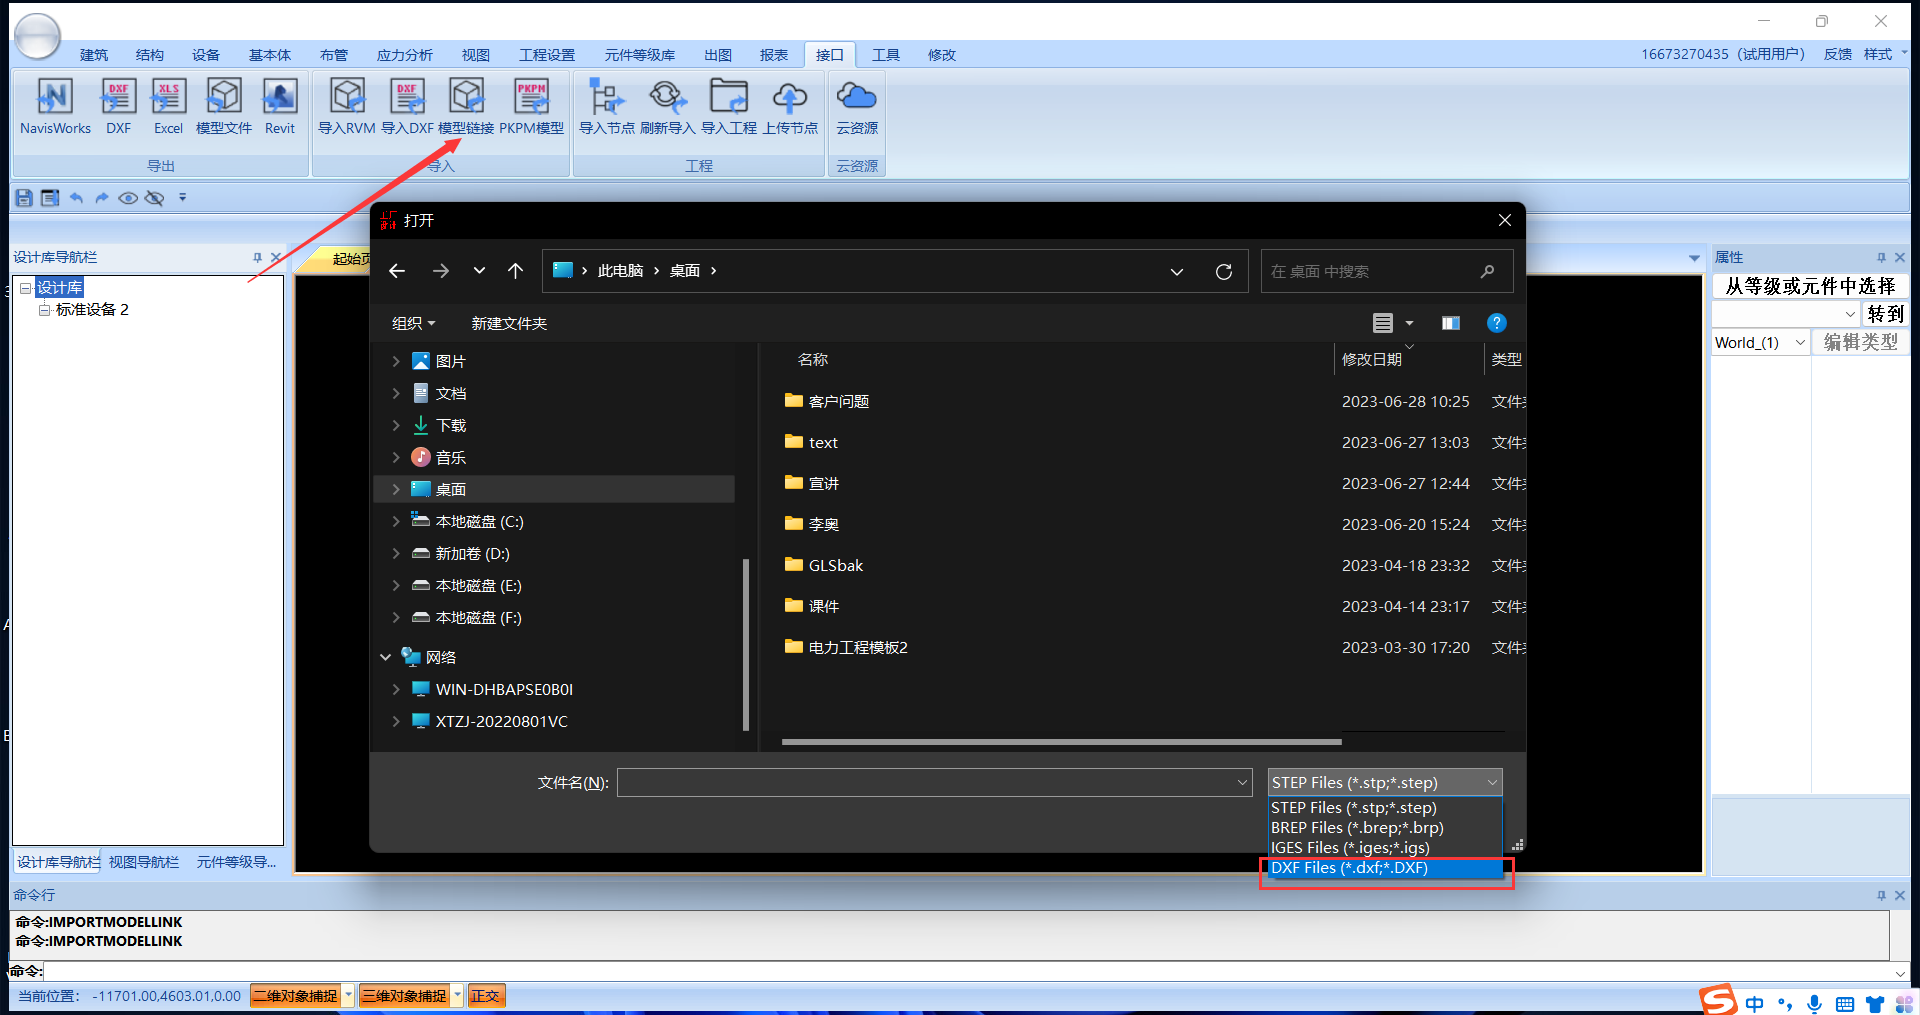Select DXF Files (*.dxf;*.DXF) option
1920x1015 pixels.
1384,868
